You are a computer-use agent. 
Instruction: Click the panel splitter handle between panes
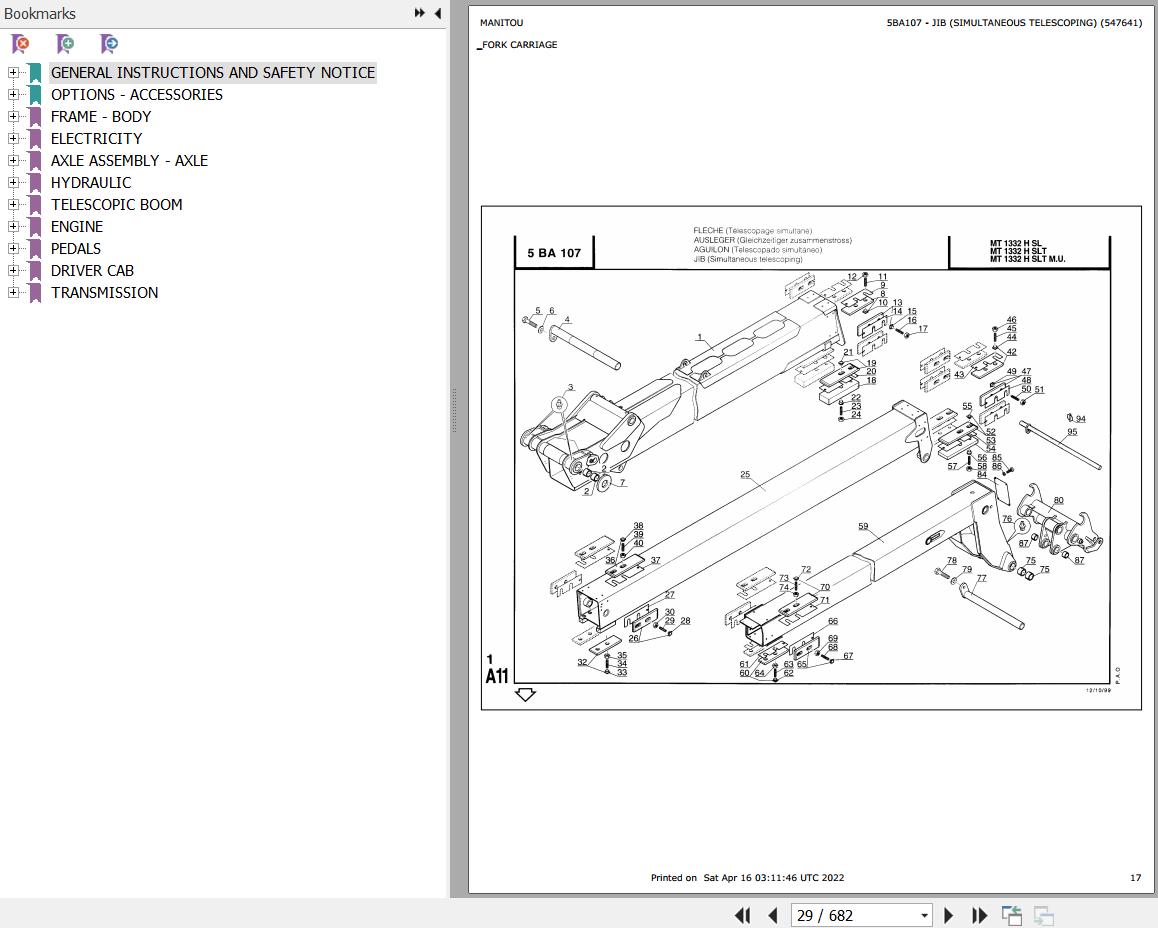[x=453, y=410]
